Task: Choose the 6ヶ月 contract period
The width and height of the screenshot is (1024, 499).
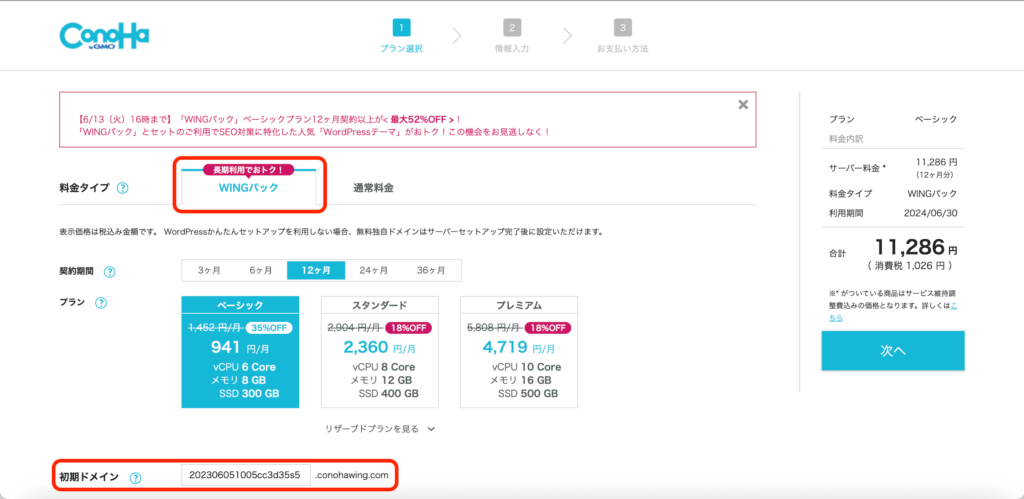Action: 261,270
